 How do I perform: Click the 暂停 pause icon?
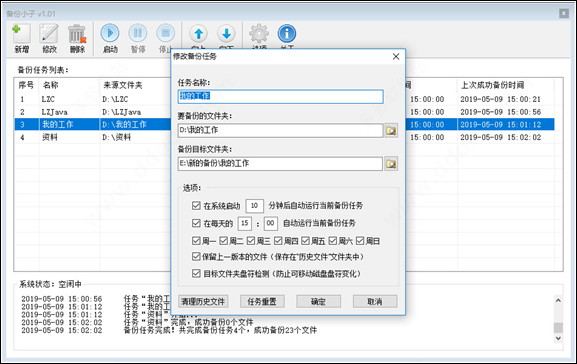(x=138, y=33)
